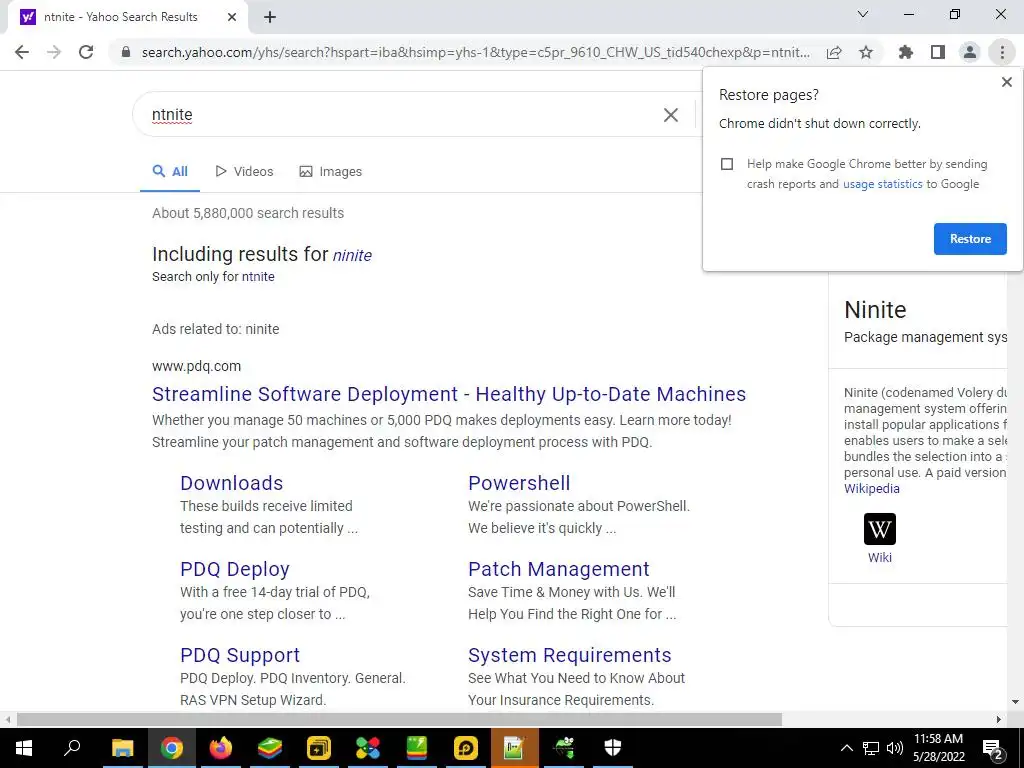
Task: Open File Explorer from taskbar
Action: [122, 748]
